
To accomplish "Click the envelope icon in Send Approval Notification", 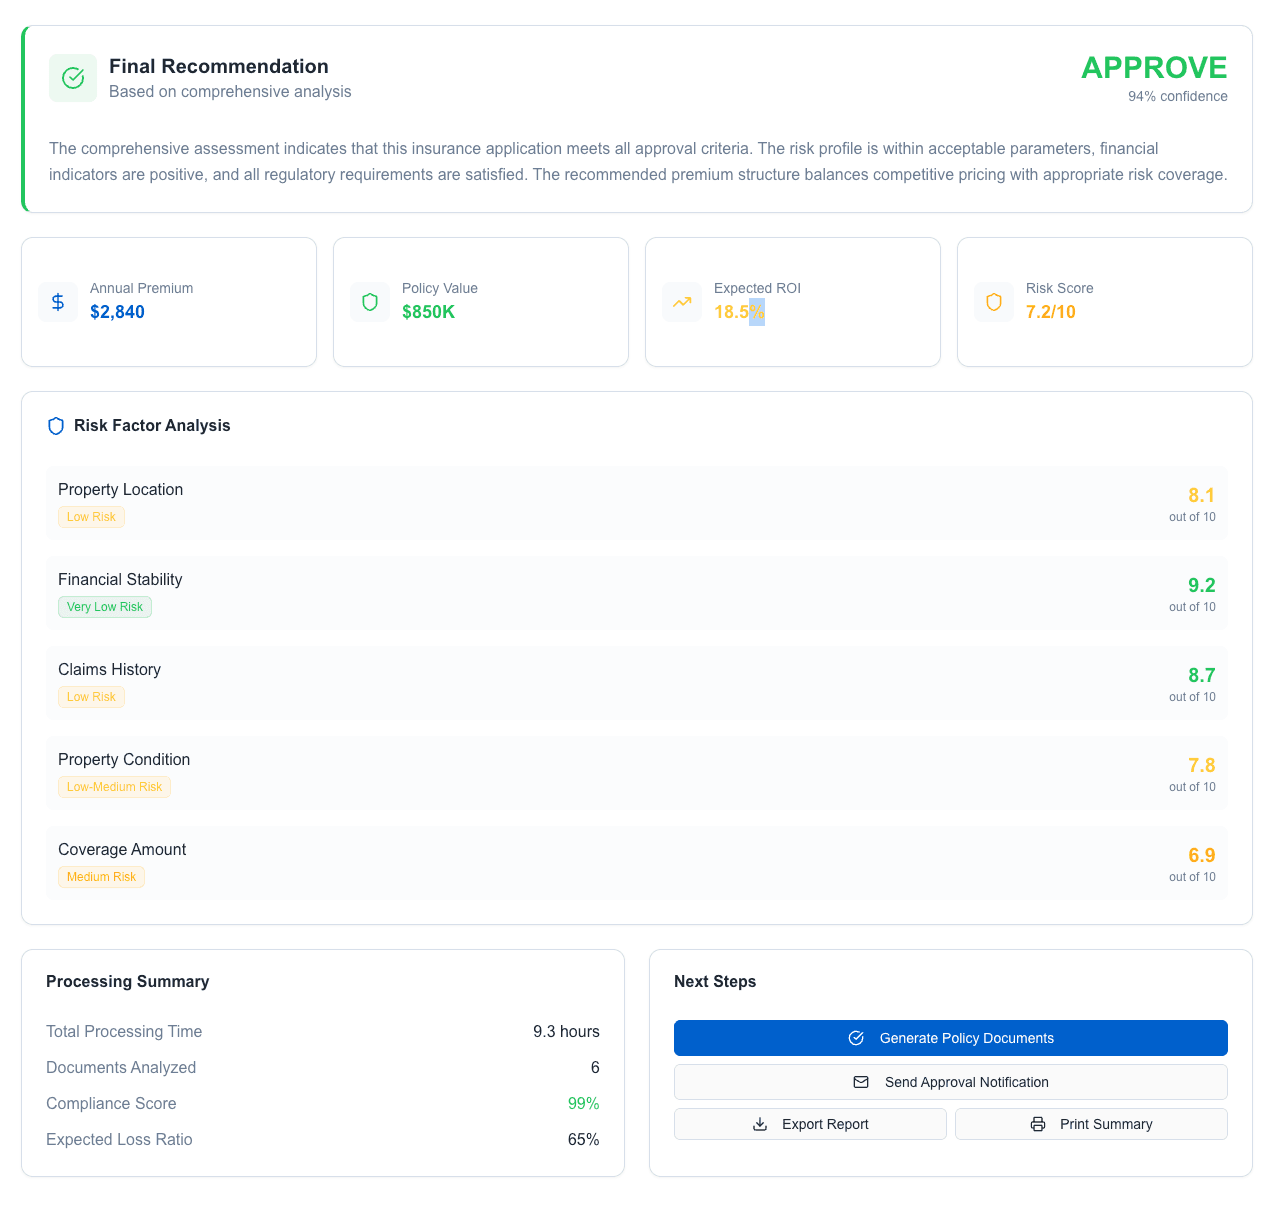I will coord(861,1082).
